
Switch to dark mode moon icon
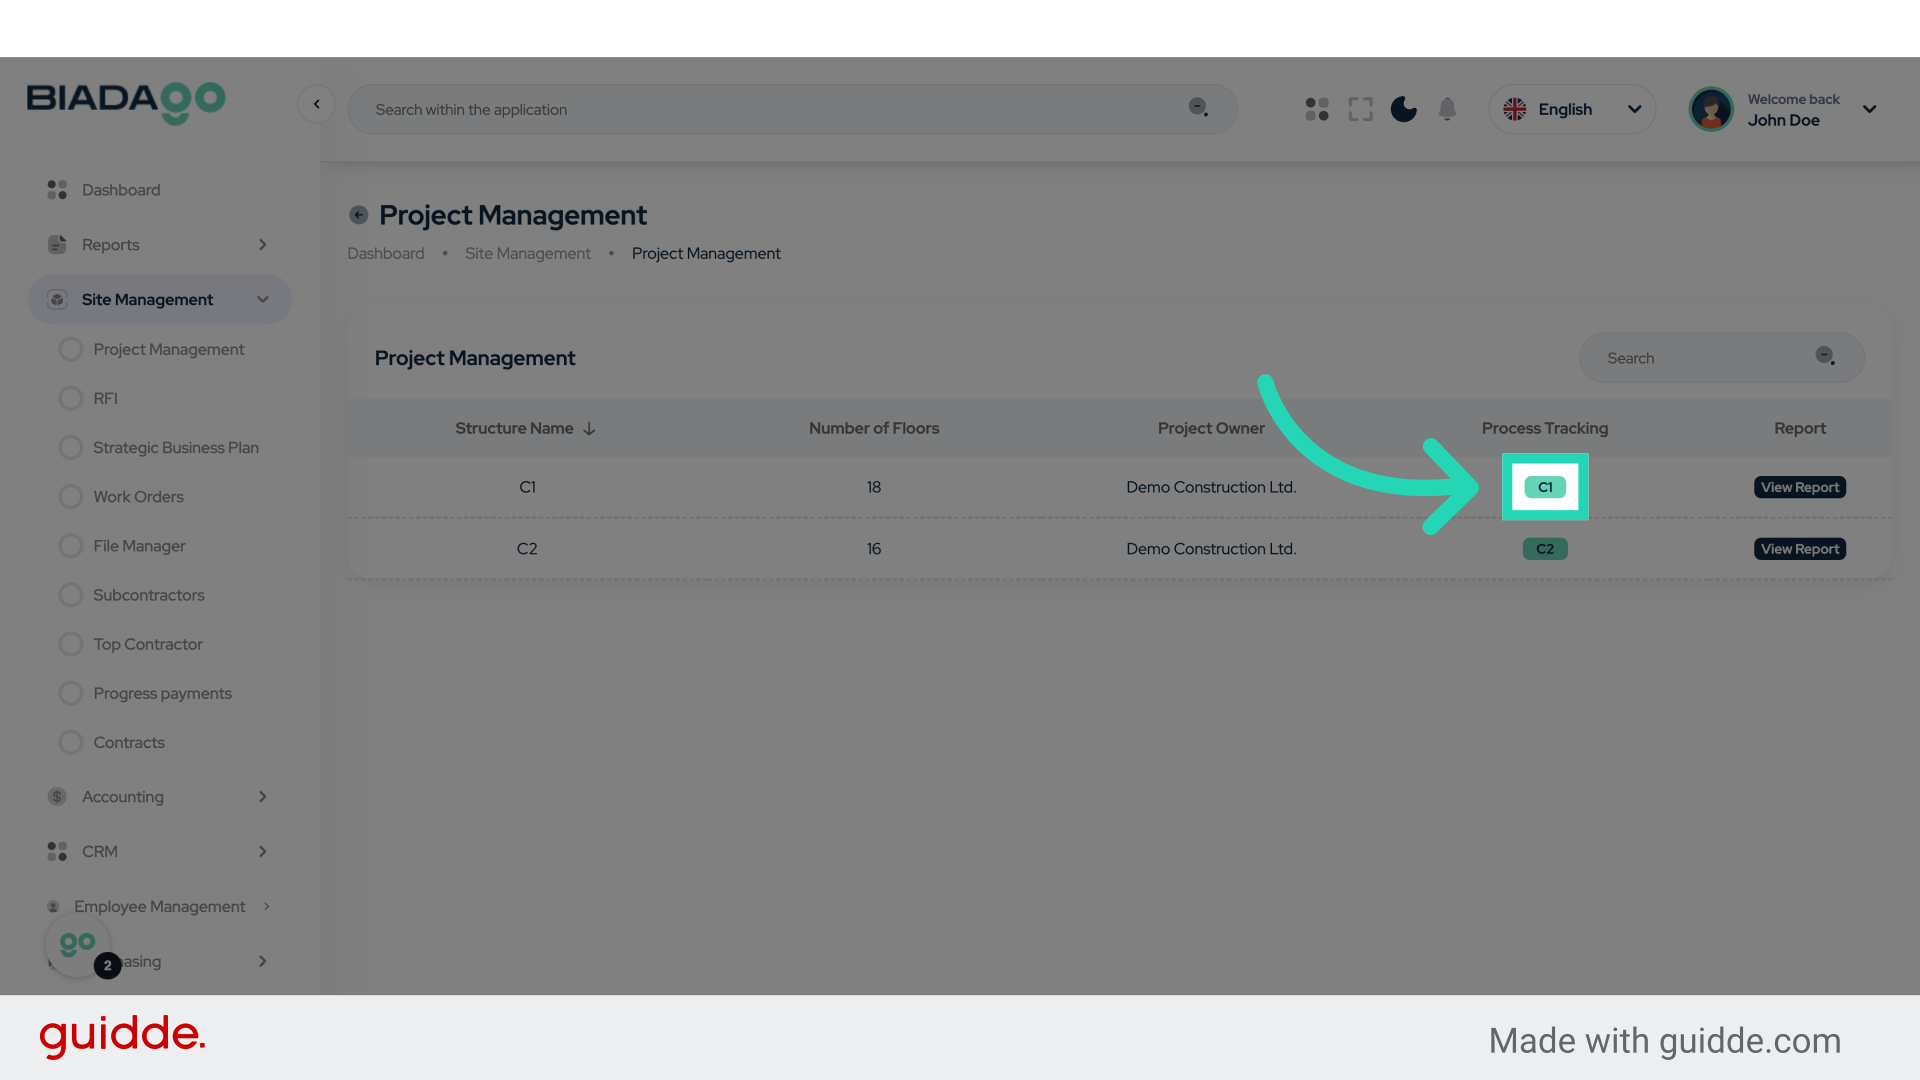(1403, 109)
